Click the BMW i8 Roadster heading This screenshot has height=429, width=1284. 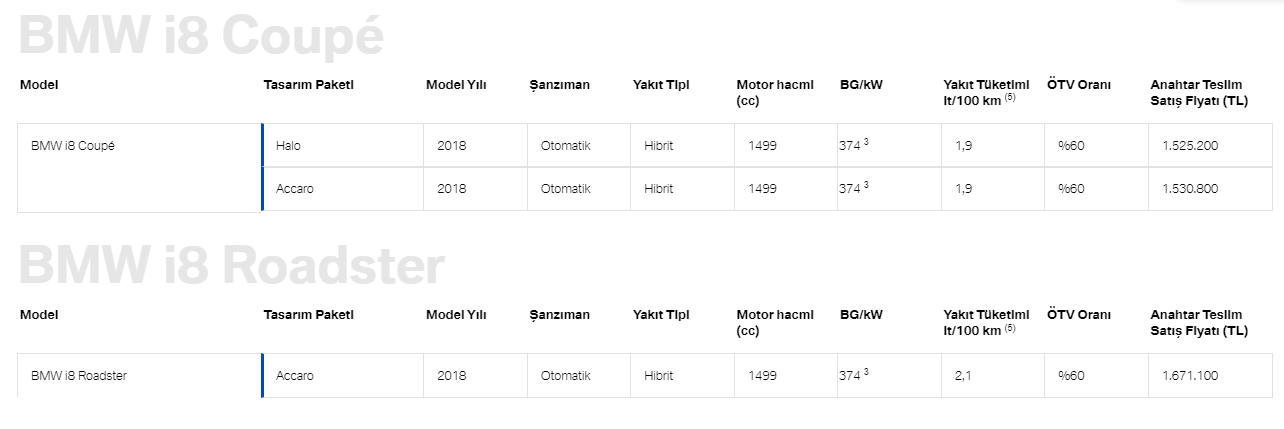click(231, 267)
